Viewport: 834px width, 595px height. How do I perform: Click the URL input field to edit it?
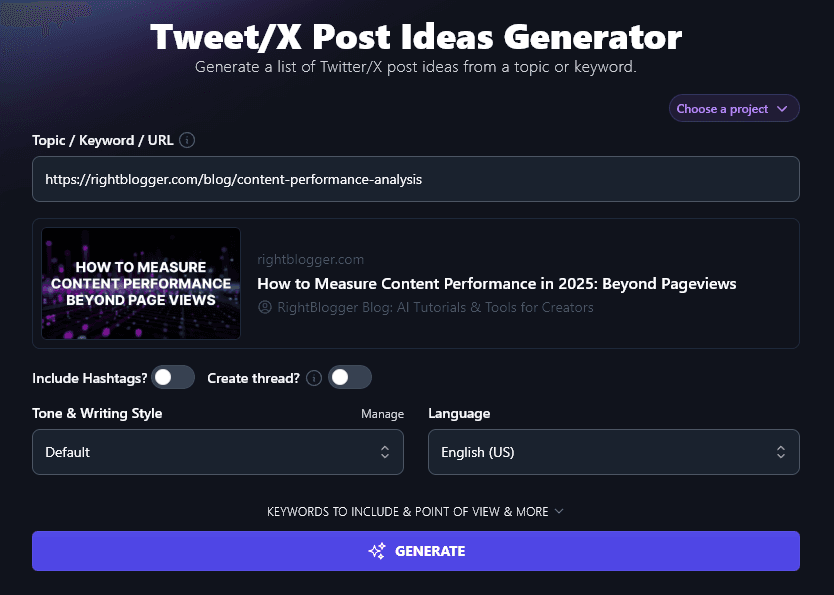point(416,179)
